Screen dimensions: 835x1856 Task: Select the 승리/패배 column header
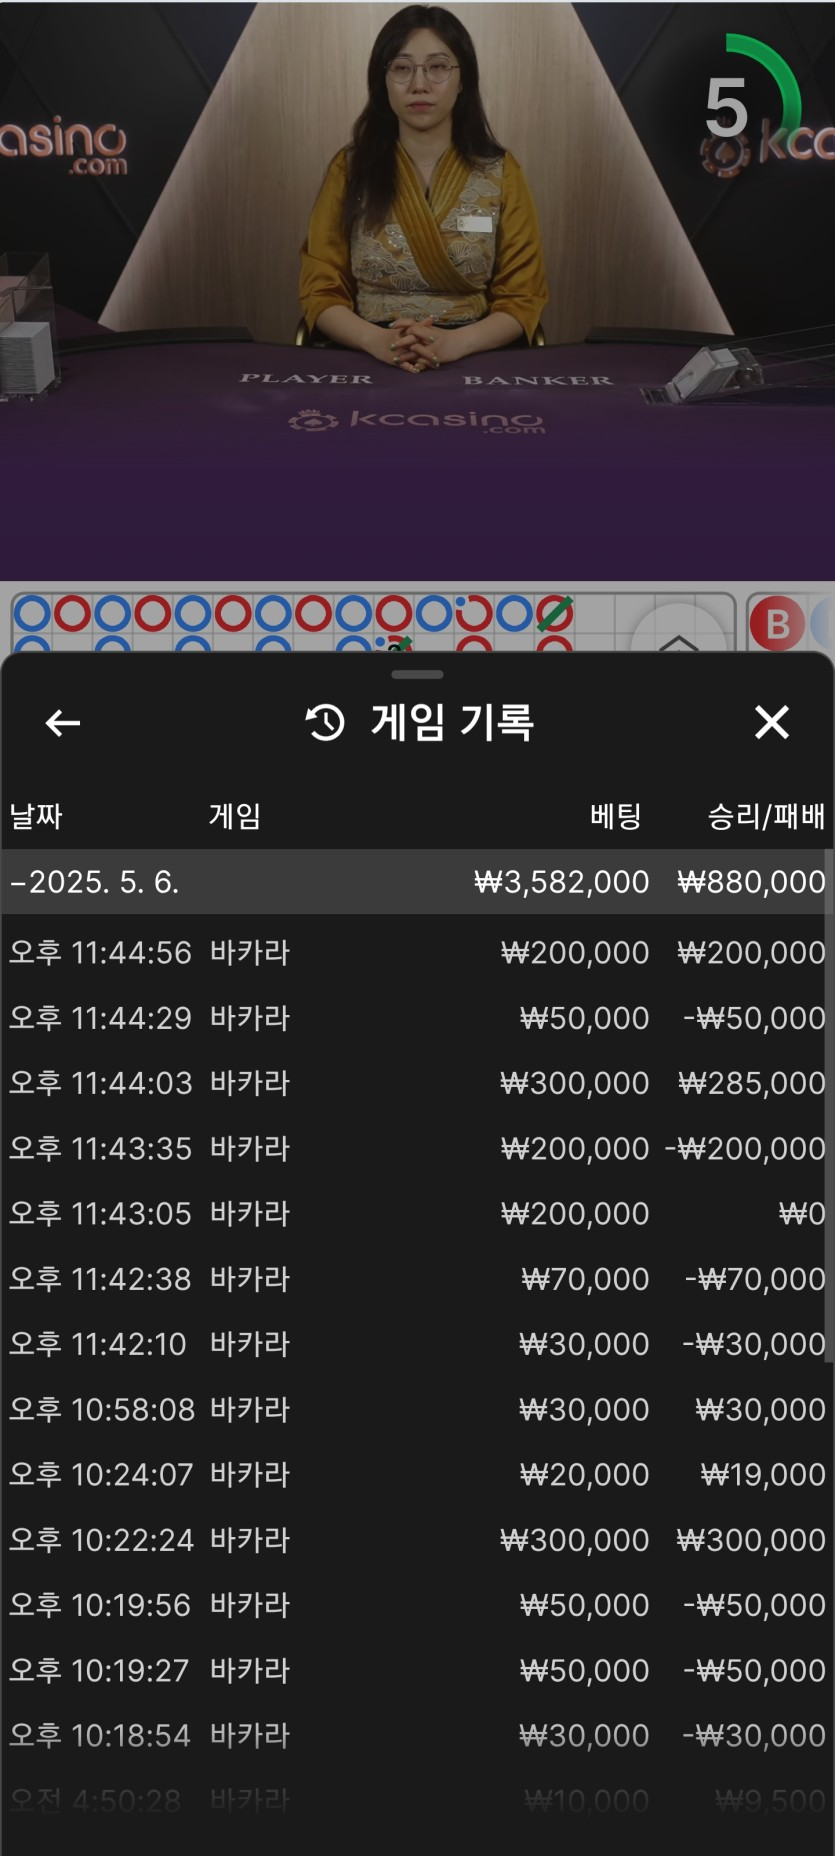[x=766, y=816]
